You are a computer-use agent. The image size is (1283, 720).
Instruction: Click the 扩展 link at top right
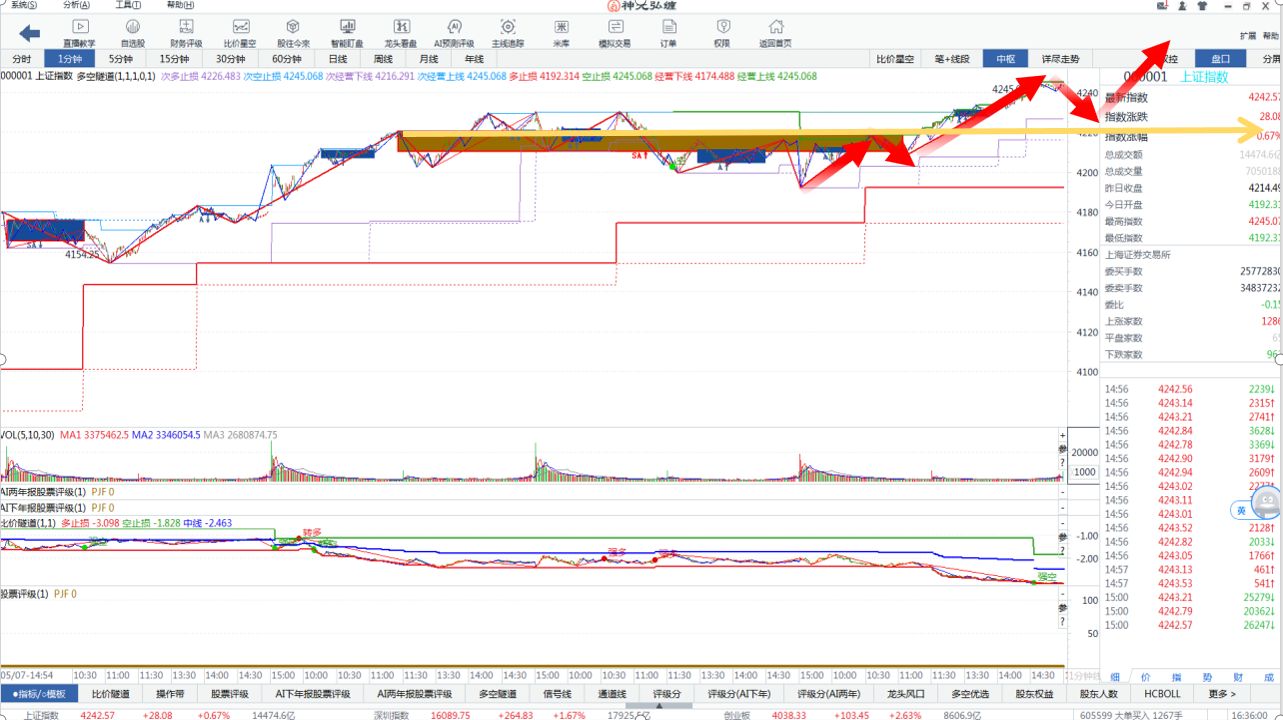click(x=1248, y=35)
